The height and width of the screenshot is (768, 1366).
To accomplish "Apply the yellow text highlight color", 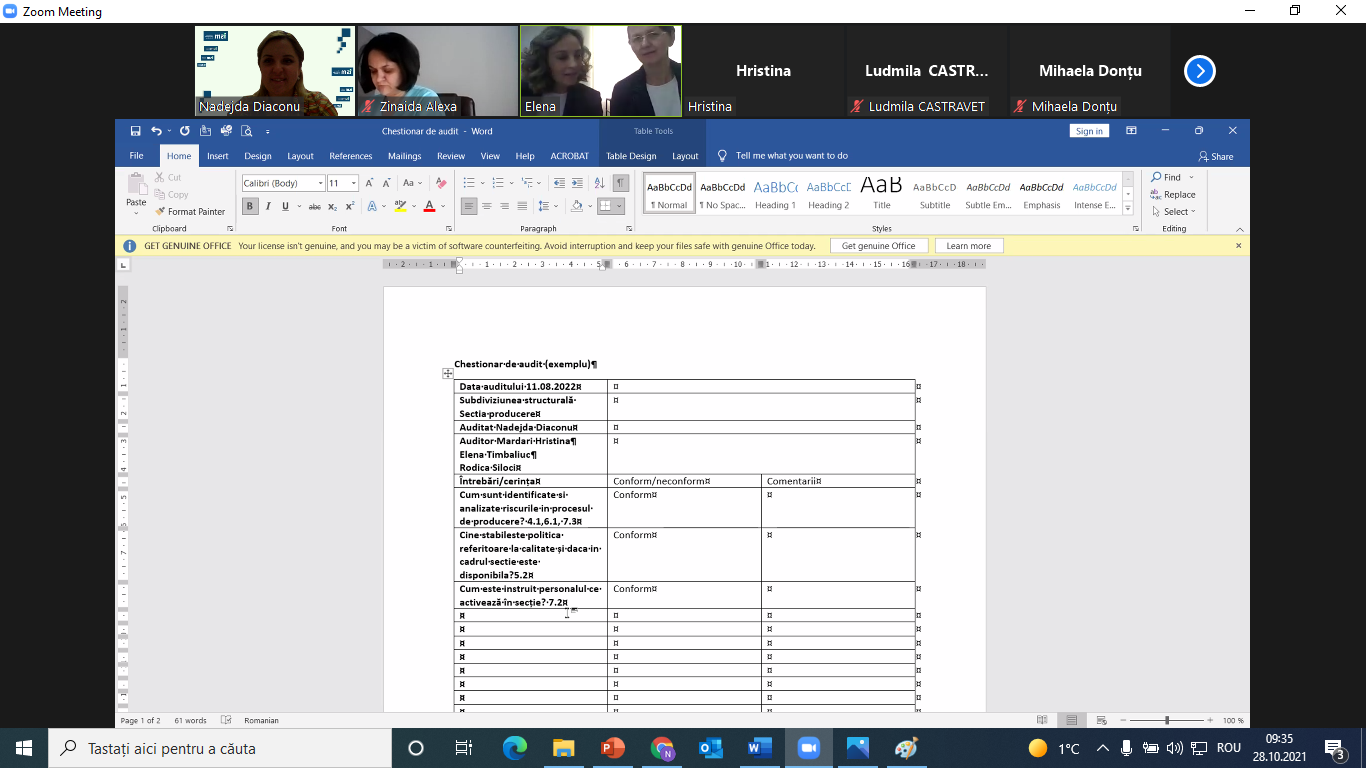I will pos(400,207).
